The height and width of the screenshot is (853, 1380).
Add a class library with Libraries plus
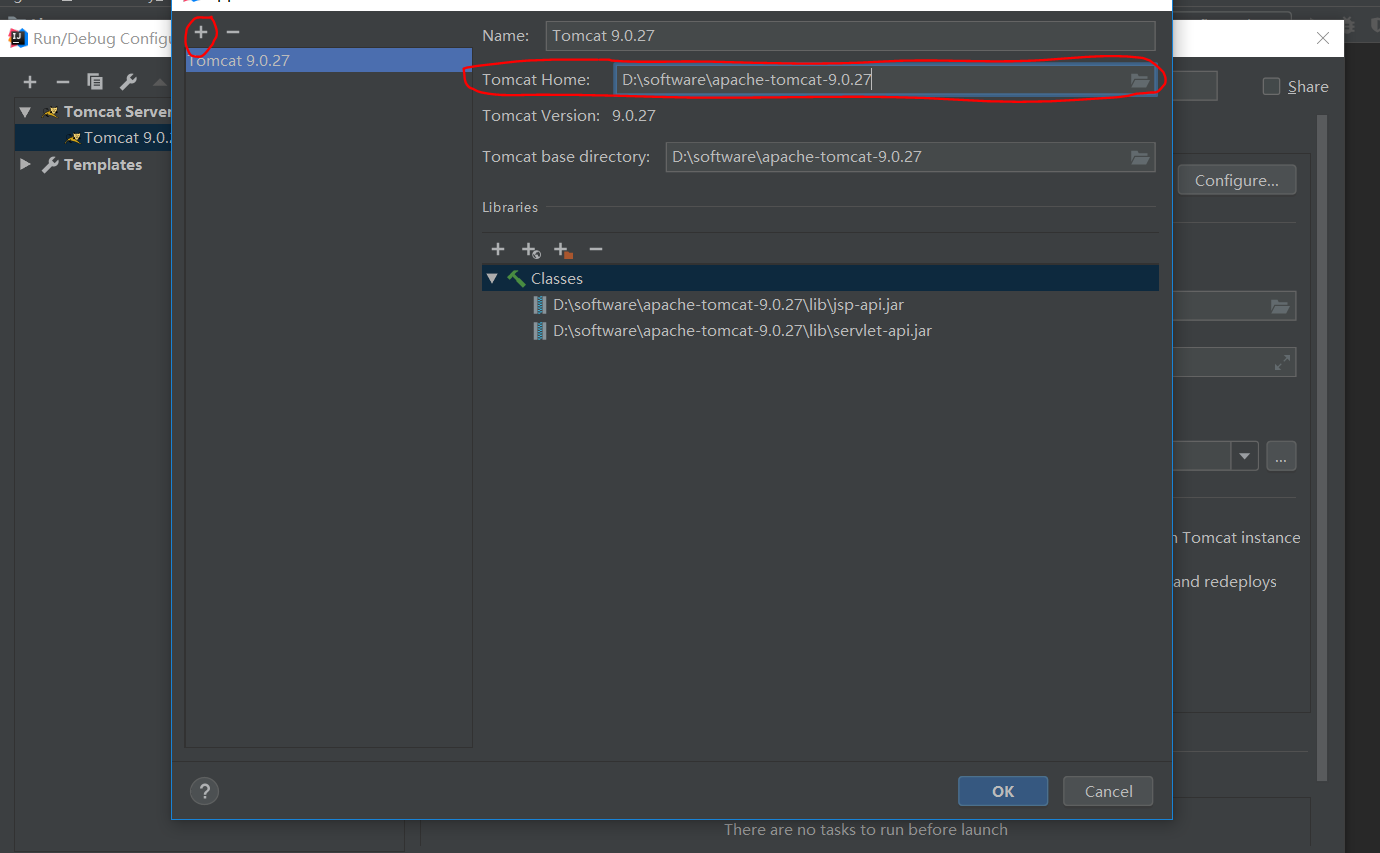[x=498, y=249]
